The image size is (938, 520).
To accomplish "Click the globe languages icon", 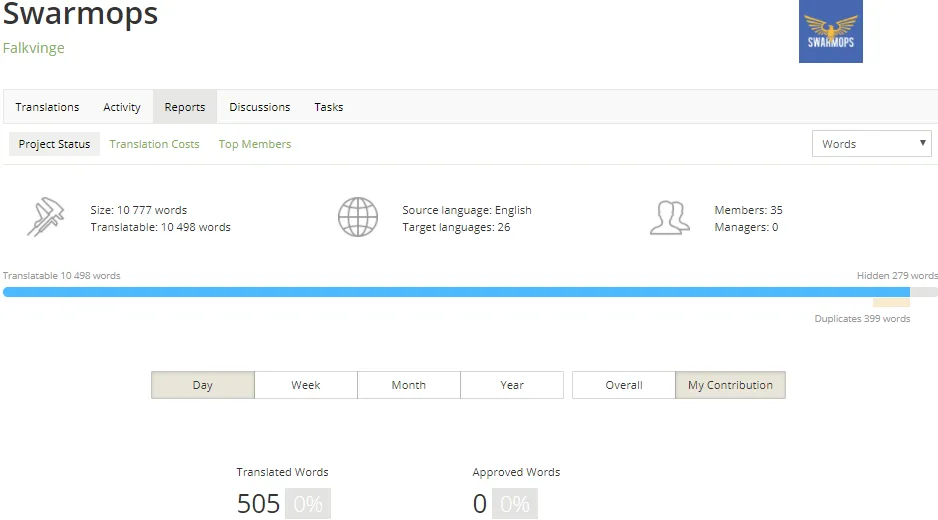I will pos(358,217).
